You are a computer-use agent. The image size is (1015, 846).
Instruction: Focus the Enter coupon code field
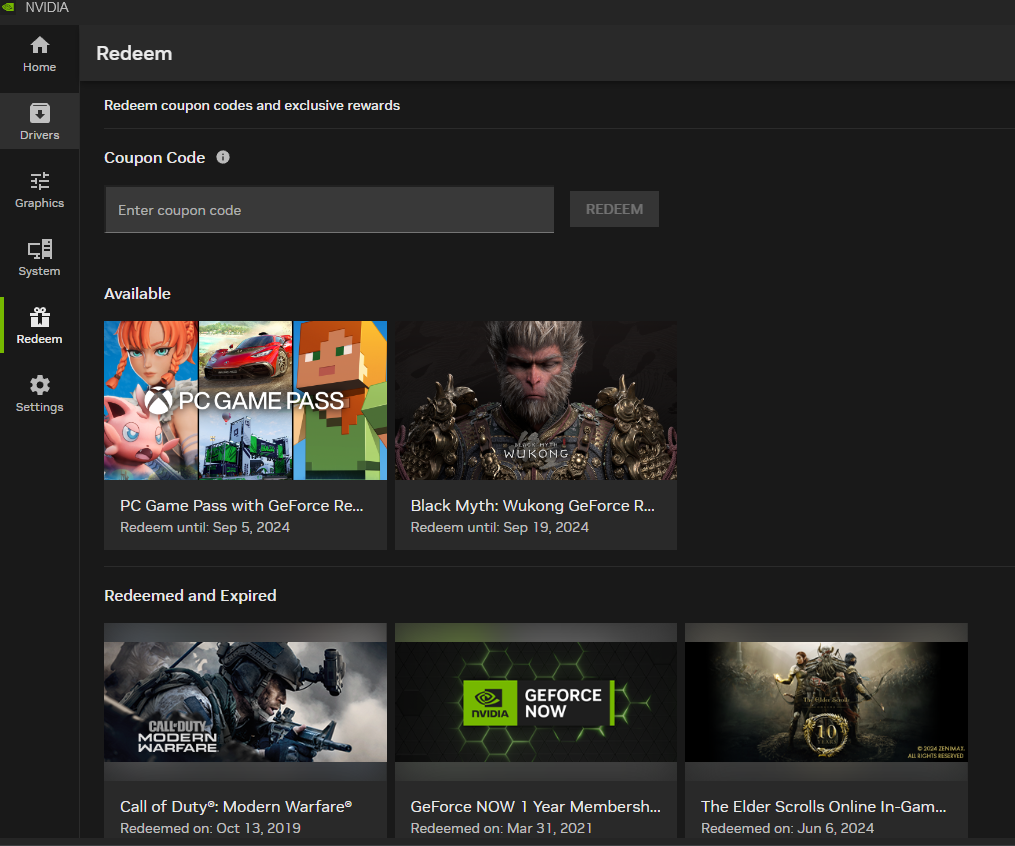click(329, 210)
